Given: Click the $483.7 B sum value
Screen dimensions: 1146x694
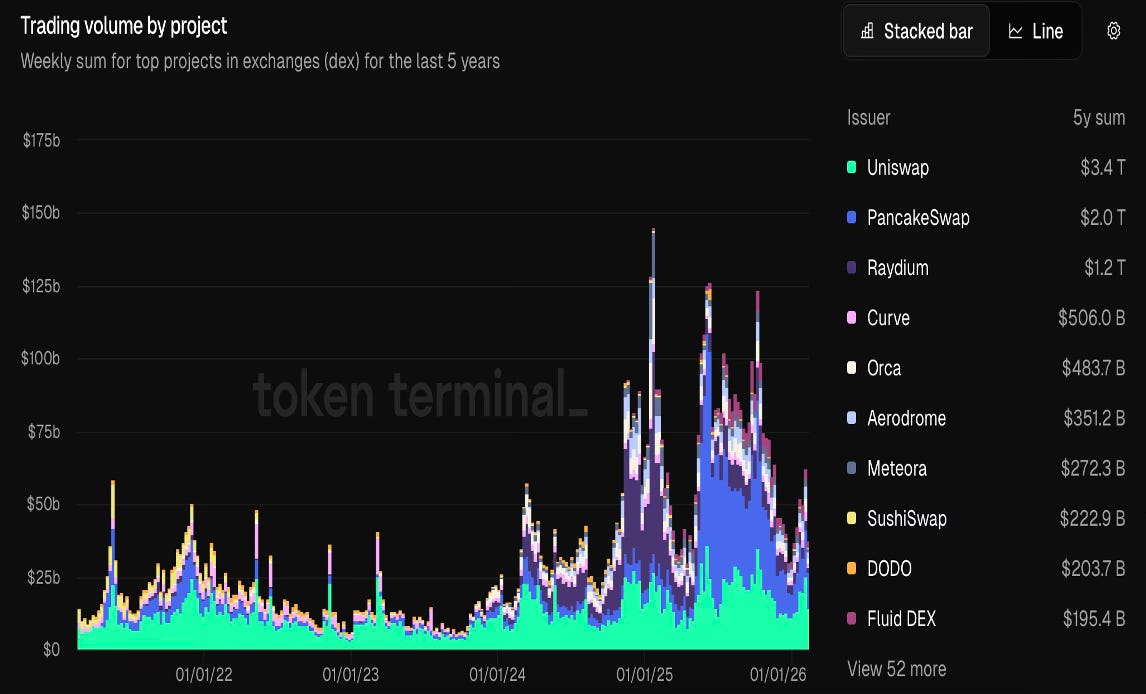Looking at the screenshot, I should 1093,368.
